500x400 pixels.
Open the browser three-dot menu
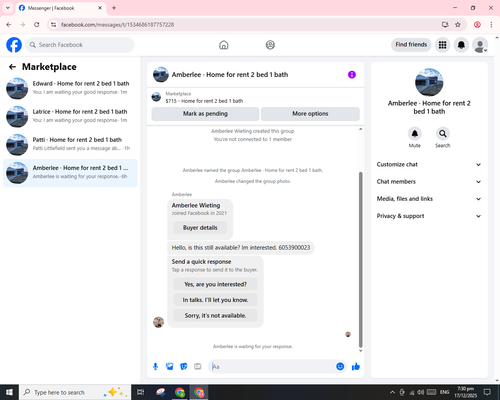point(491,25)
